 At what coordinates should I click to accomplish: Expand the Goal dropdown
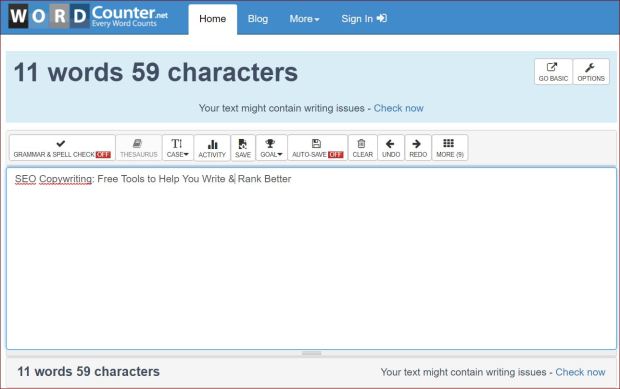(x=271, y=147)
